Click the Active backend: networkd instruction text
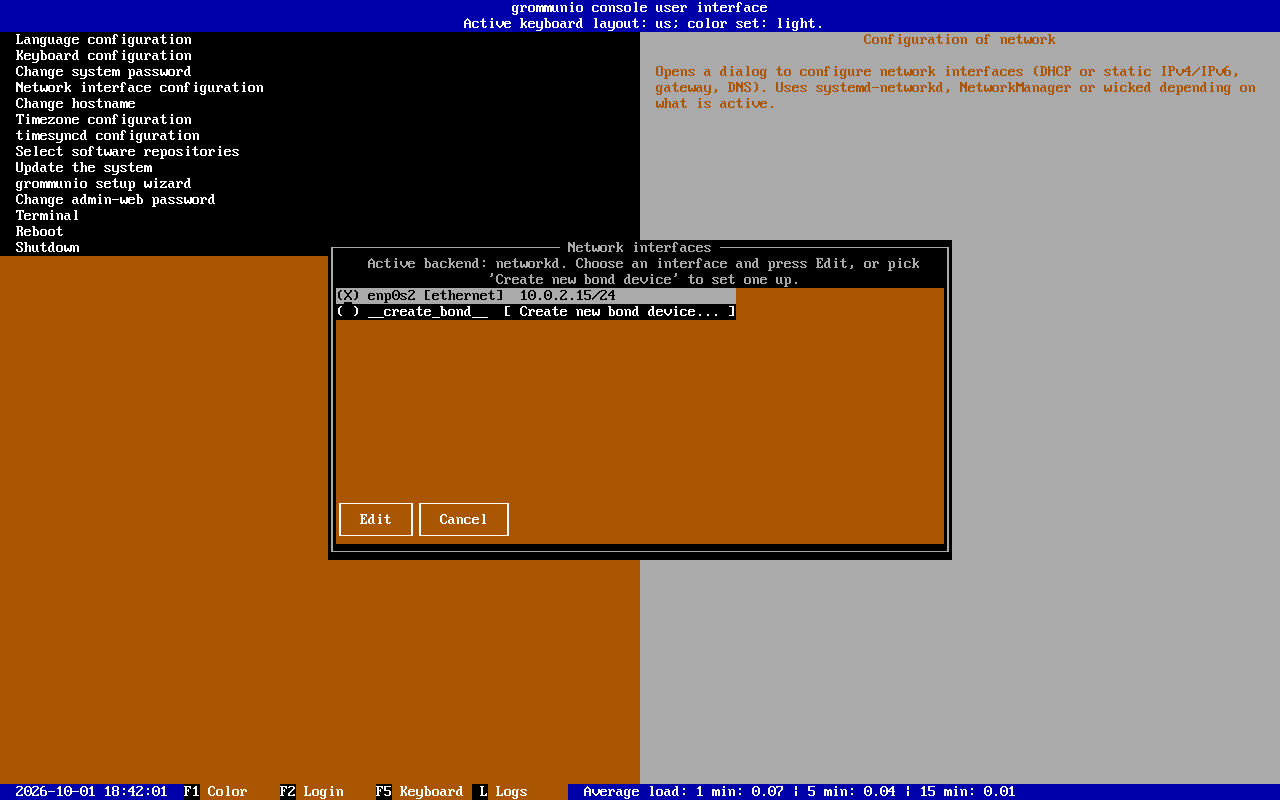 [x=644, y=272]
